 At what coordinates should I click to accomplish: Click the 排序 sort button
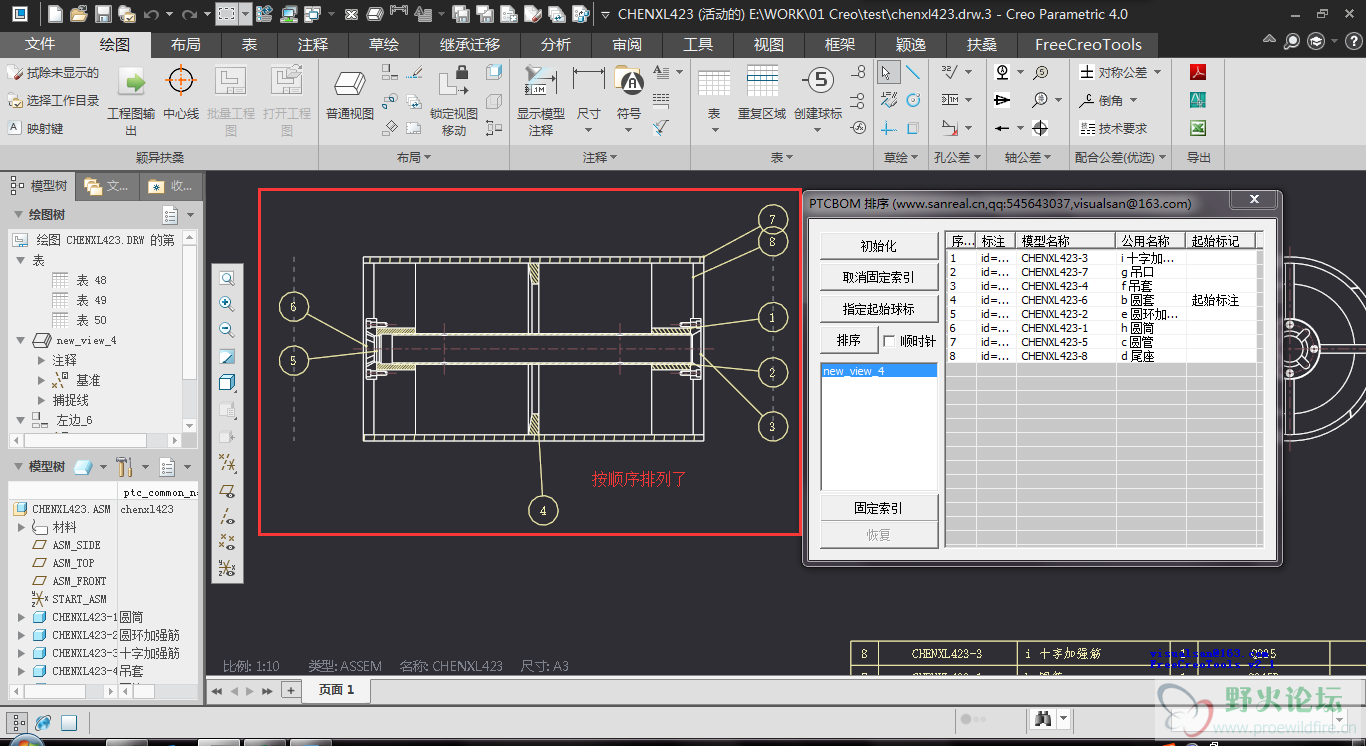tap(848, 341)
